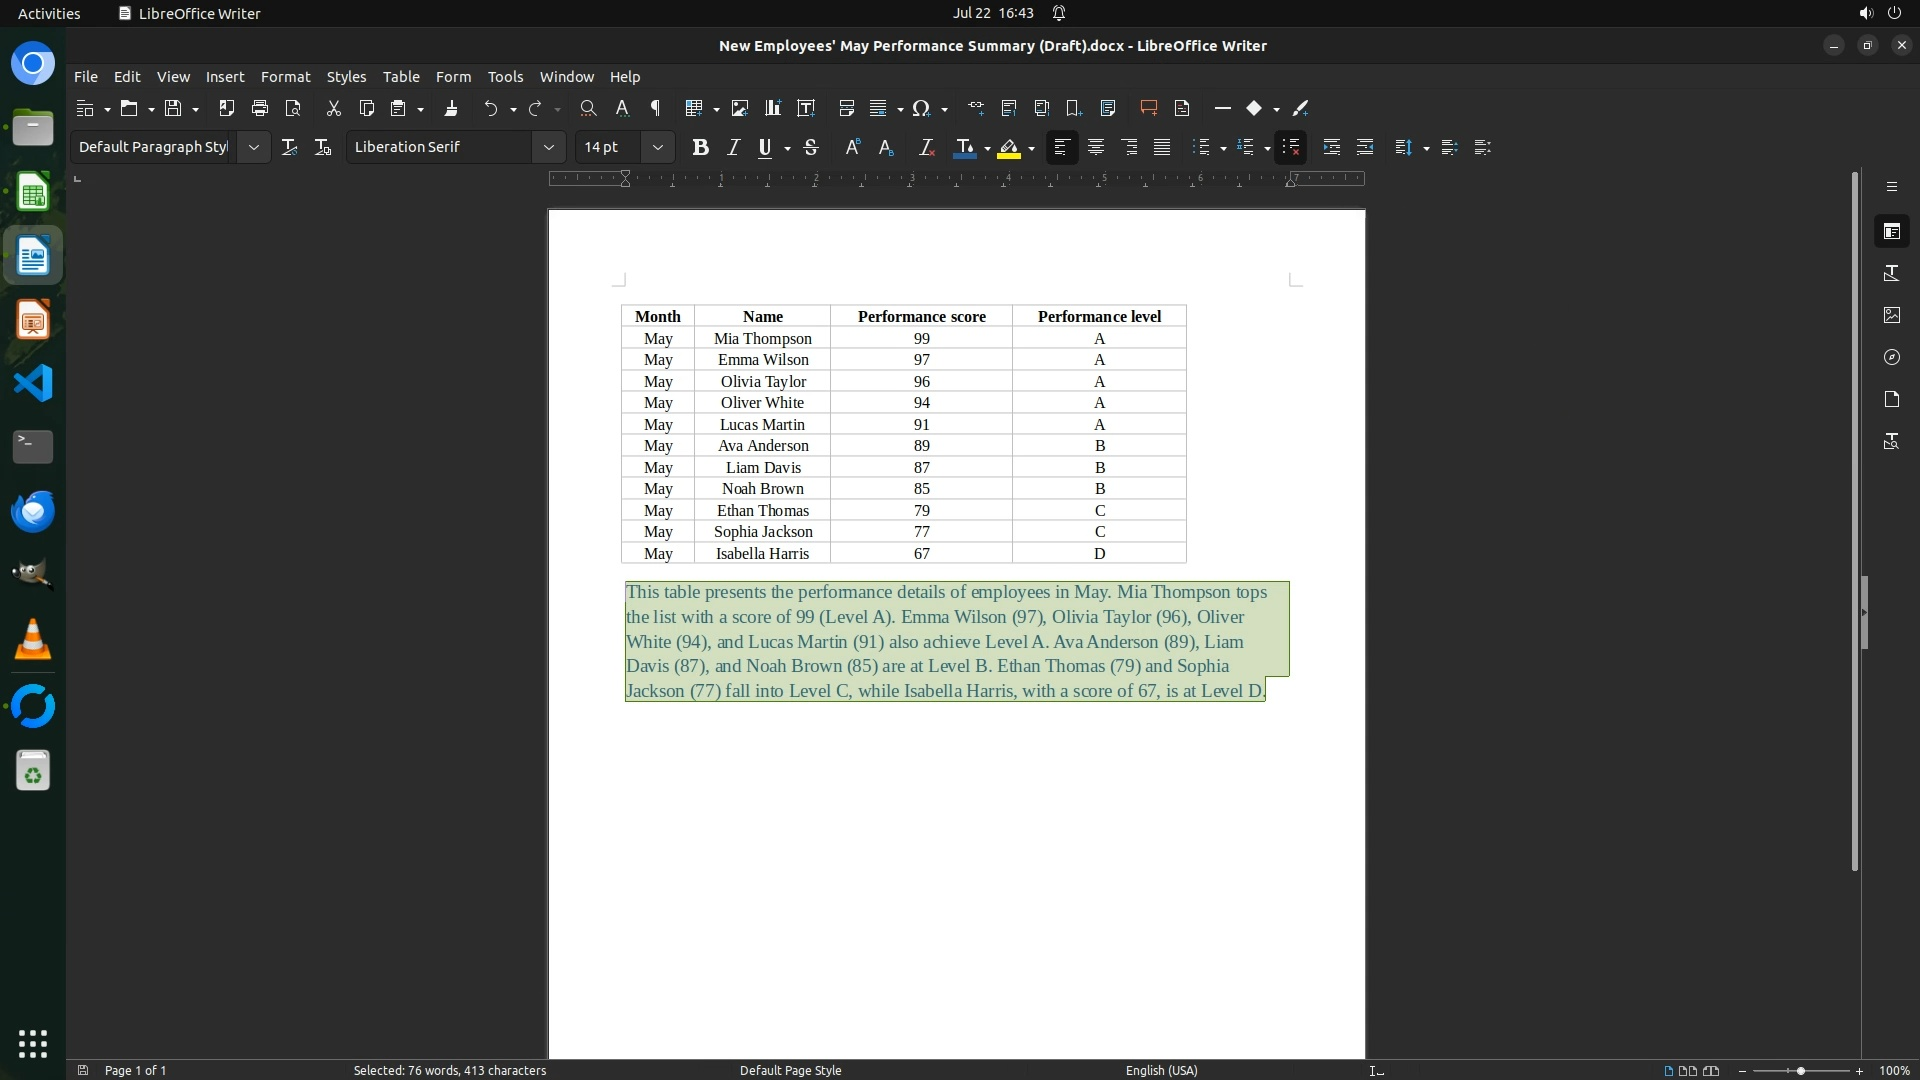Expand the paragraph style dropdown
Viewport: 1920px width, 1080px height.
pos(254,147)
